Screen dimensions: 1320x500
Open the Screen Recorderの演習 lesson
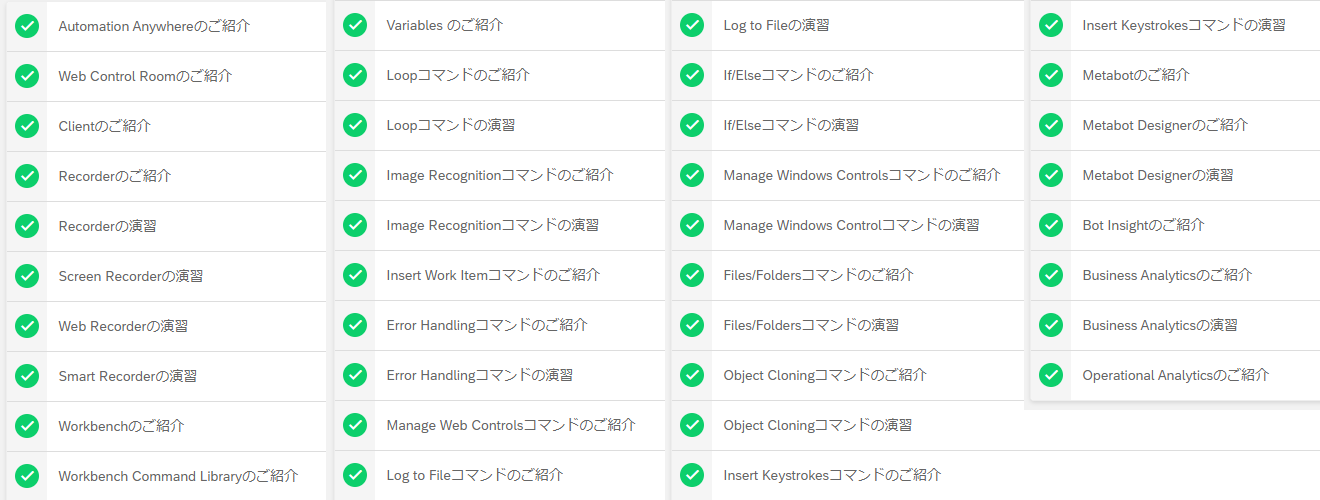click(166, 276)
